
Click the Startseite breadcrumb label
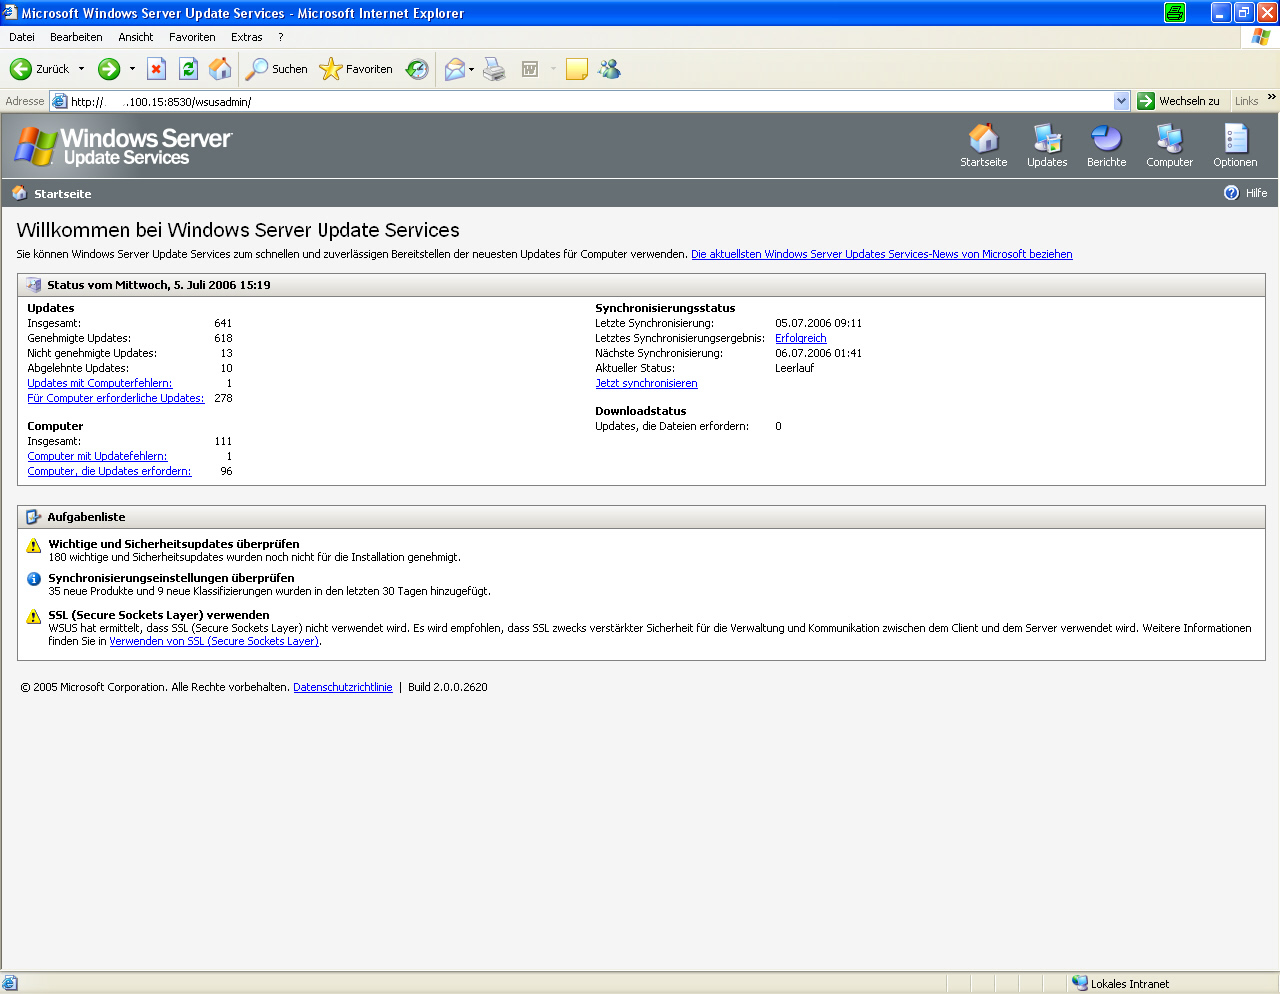[x=62, y=194]
